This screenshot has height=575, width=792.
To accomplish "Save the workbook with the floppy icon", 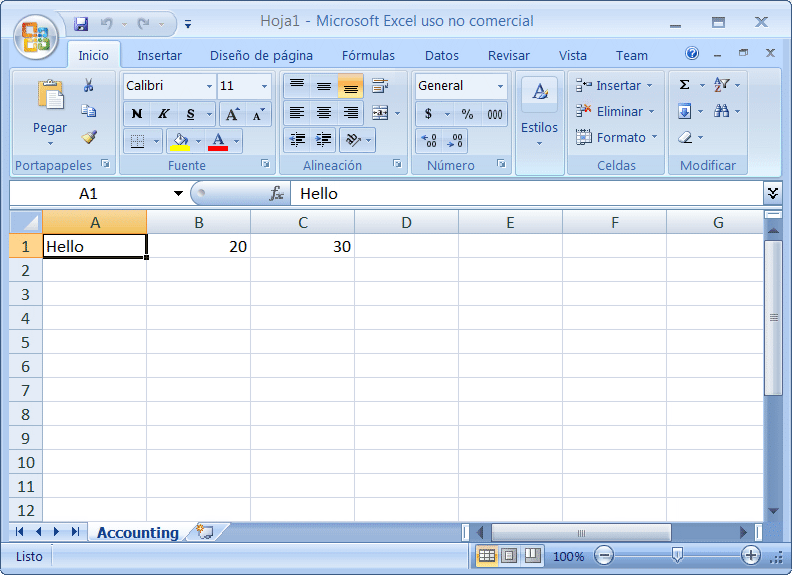I will (x=81, y=23).
